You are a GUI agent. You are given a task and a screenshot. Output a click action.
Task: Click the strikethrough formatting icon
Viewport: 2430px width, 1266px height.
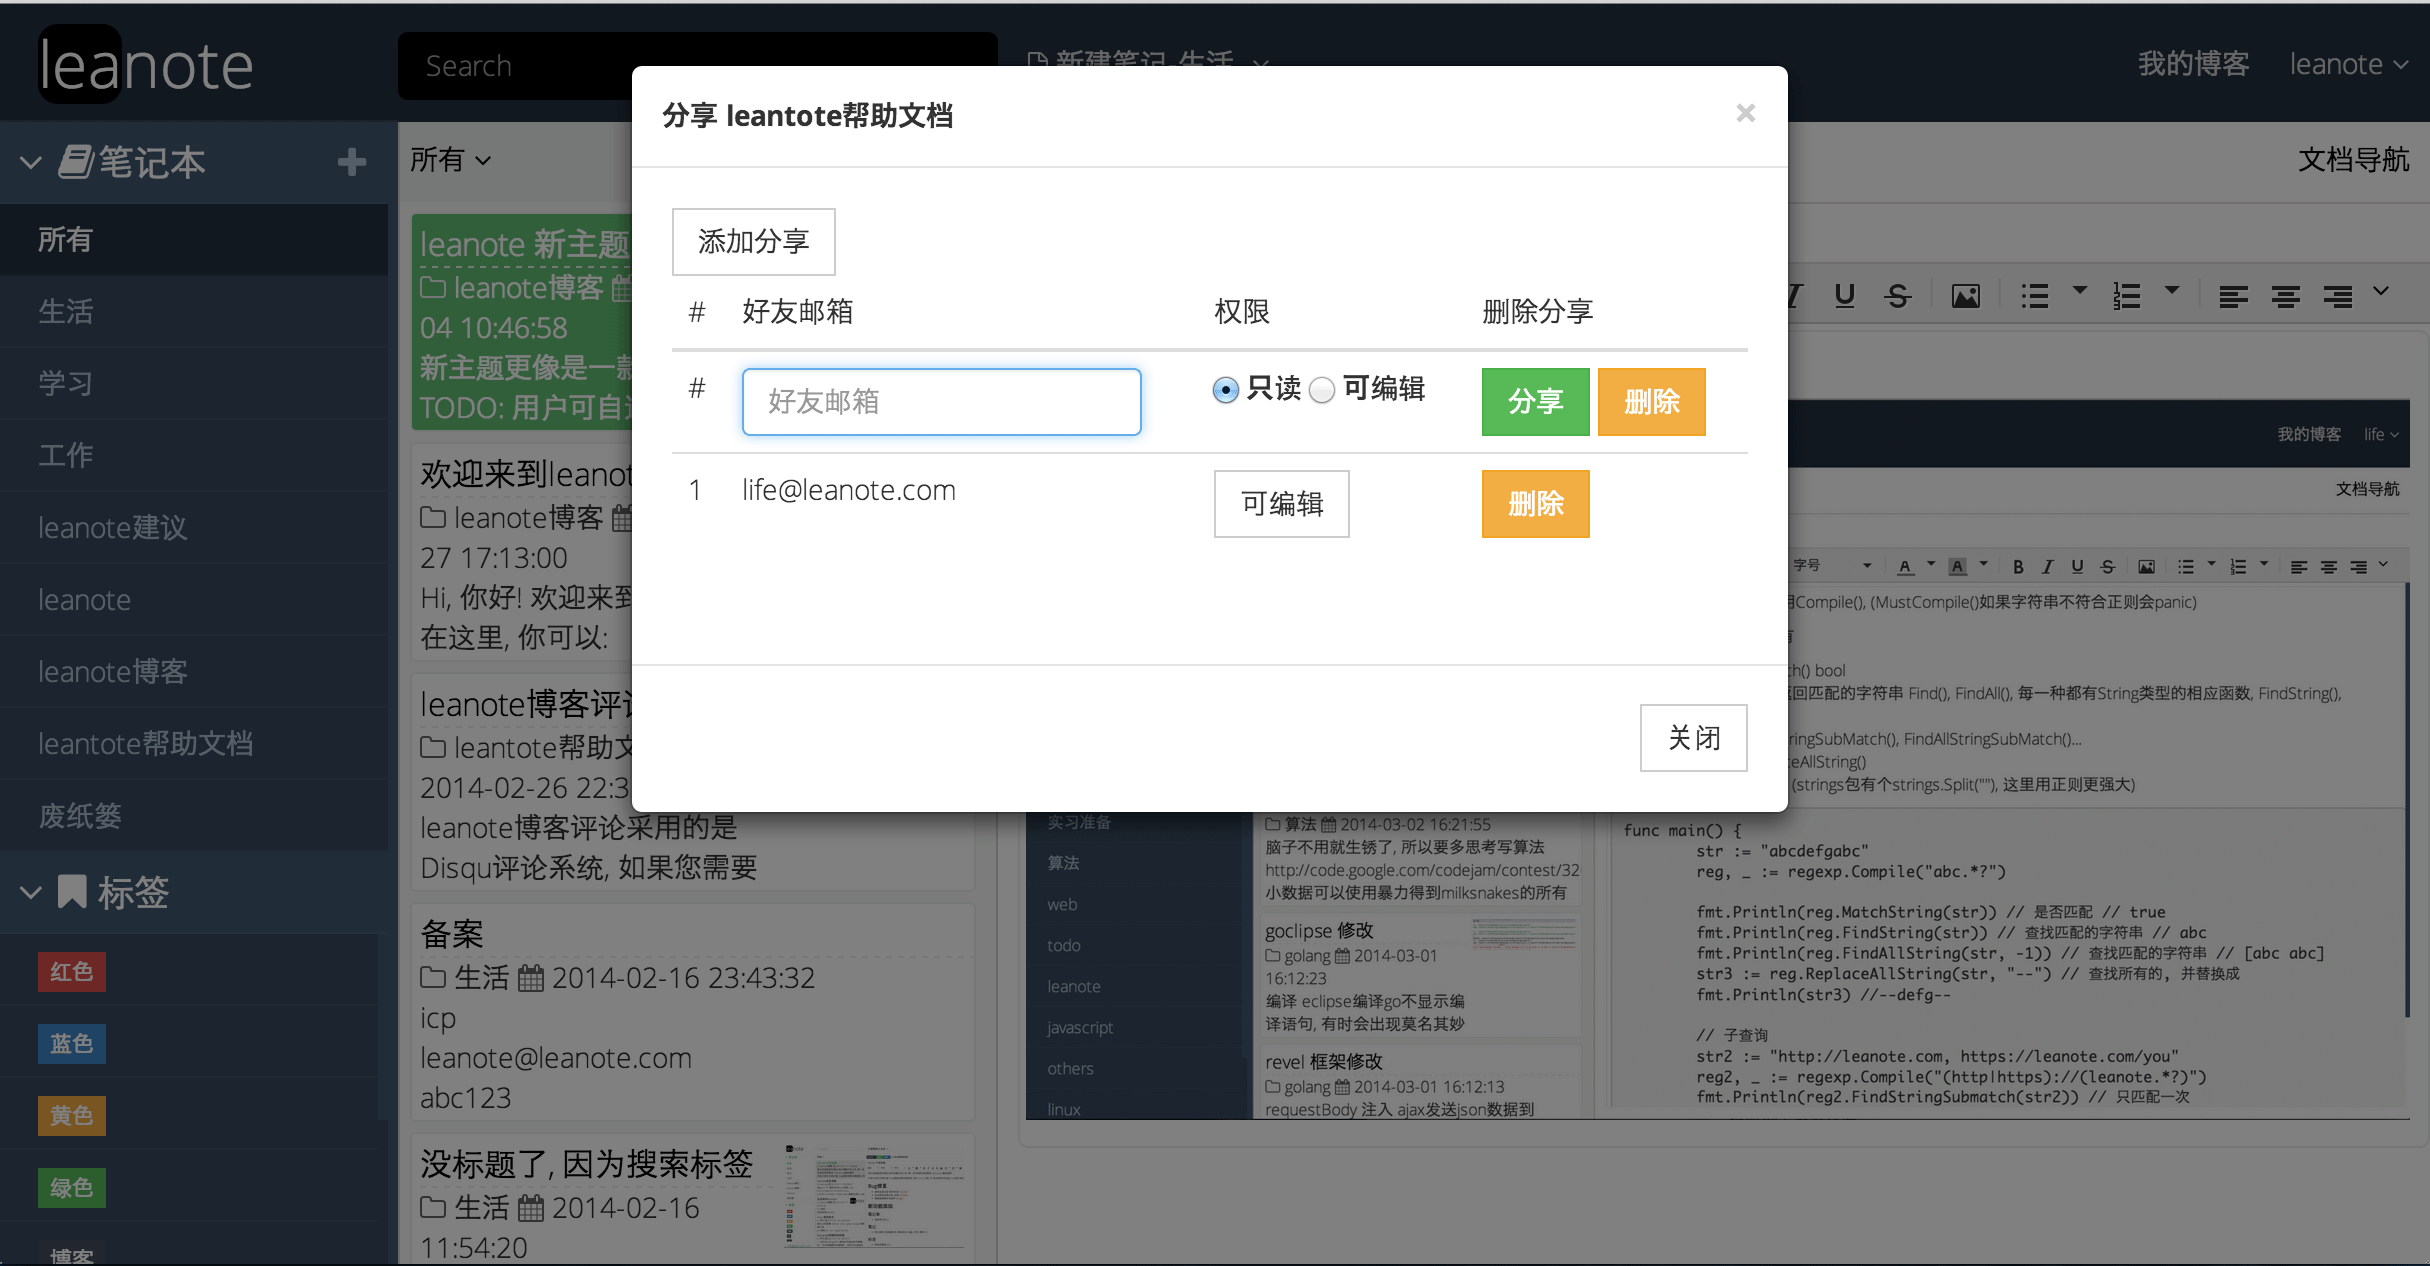(1897, 296)
